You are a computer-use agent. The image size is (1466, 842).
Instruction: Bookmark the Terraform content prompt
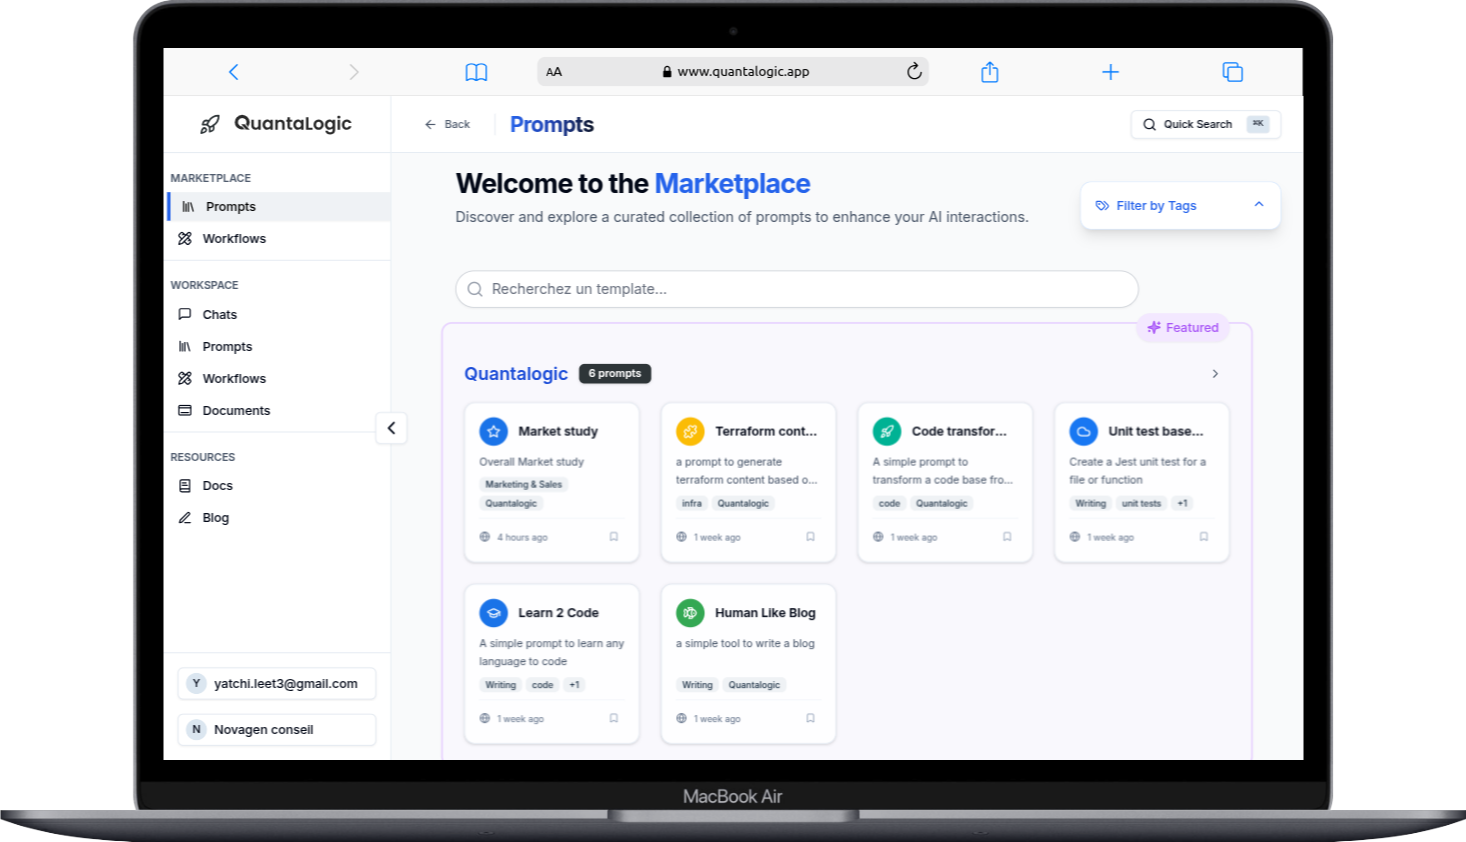click(x=810, y=537)
